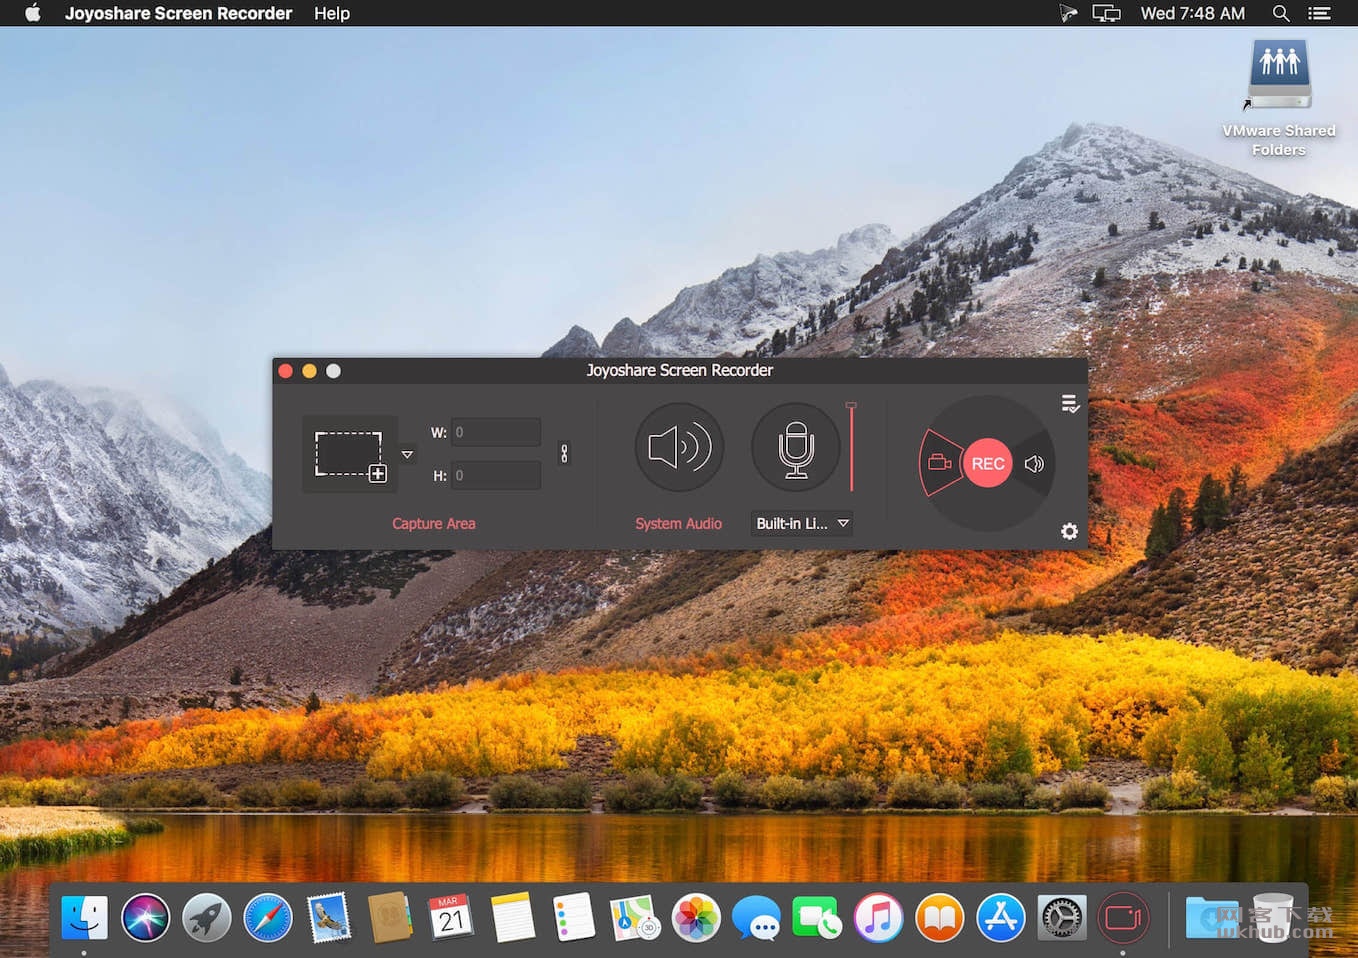The height and width of the screenshot is (958, 1358).
Task: Open Messages from the Dock
Action: coord(757,917)
